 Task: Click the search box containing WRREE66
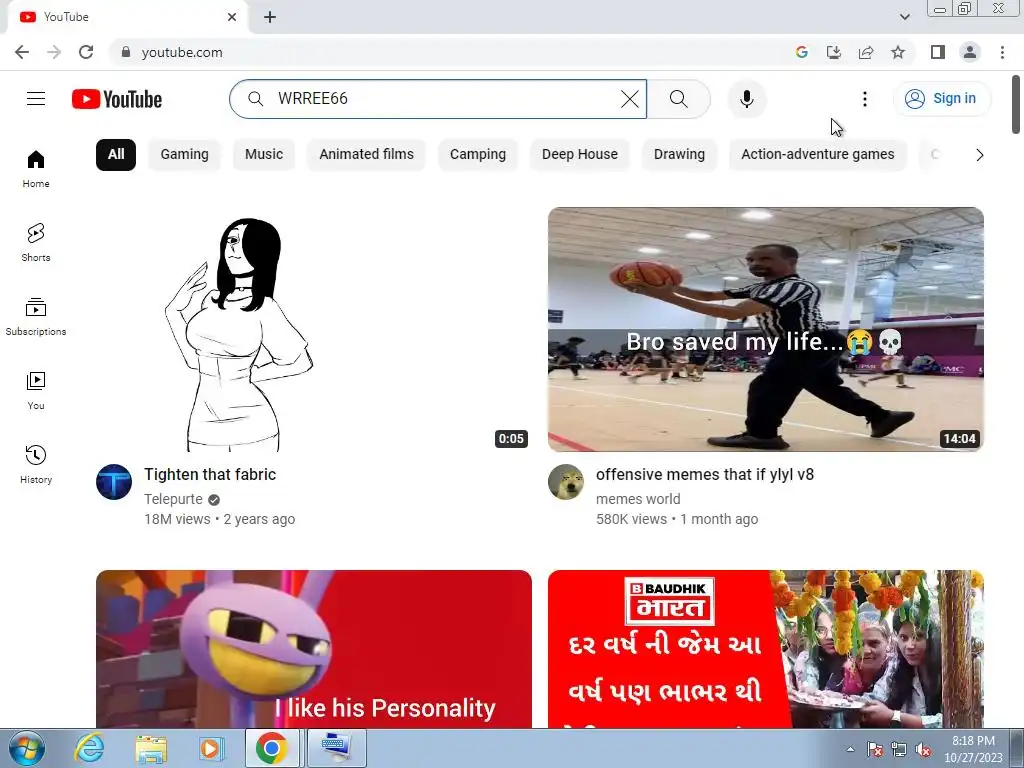pos(438,99)
